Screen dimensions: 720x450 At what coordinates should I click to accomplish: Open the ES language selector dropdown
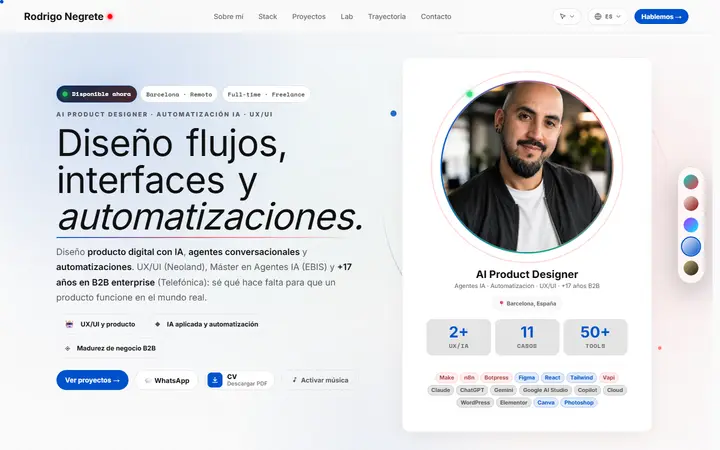[607, 17]
